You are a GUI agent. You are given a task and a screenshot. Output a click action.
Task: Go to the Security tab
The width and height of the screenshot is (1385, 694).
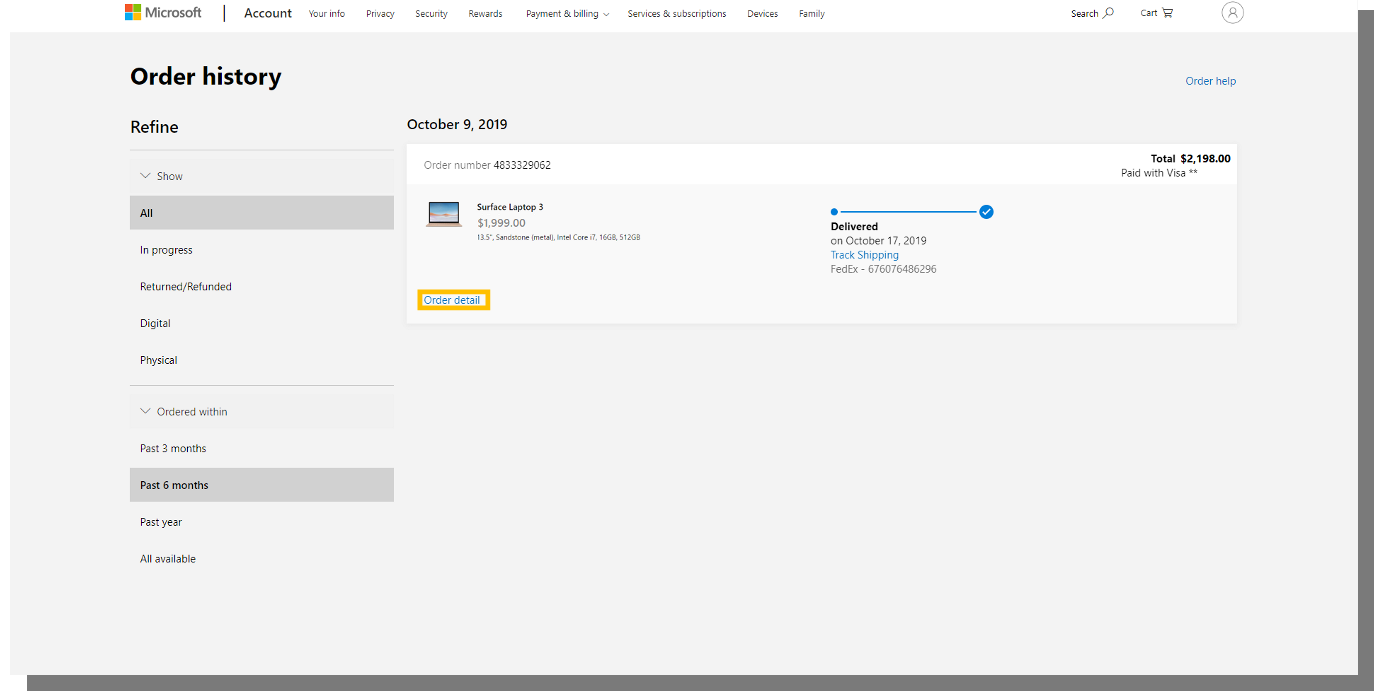point(431,14)
